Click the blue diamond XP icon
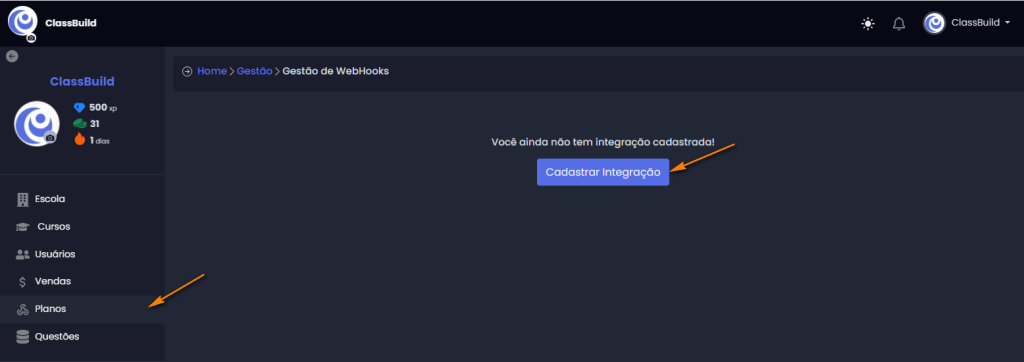Screen dimensions: 1024x362 click(80, 108)
